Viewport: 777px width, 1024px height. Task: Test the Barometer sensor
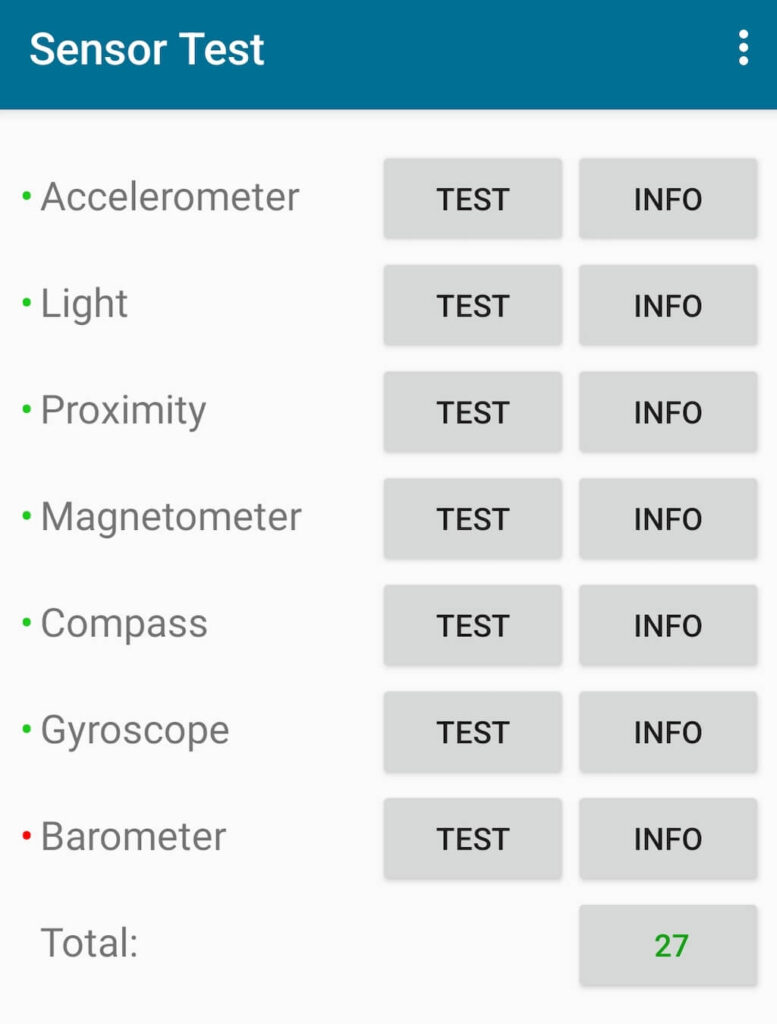point(472,839)
